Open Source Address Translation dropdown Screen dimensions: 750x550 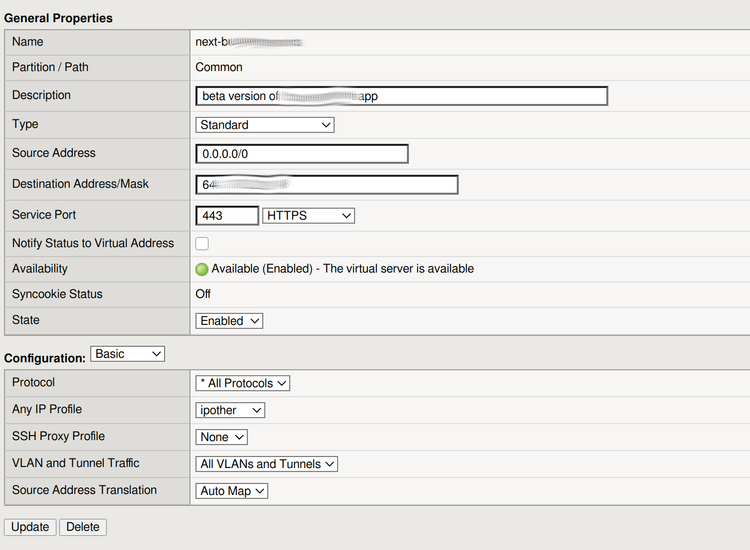(232, 491)
